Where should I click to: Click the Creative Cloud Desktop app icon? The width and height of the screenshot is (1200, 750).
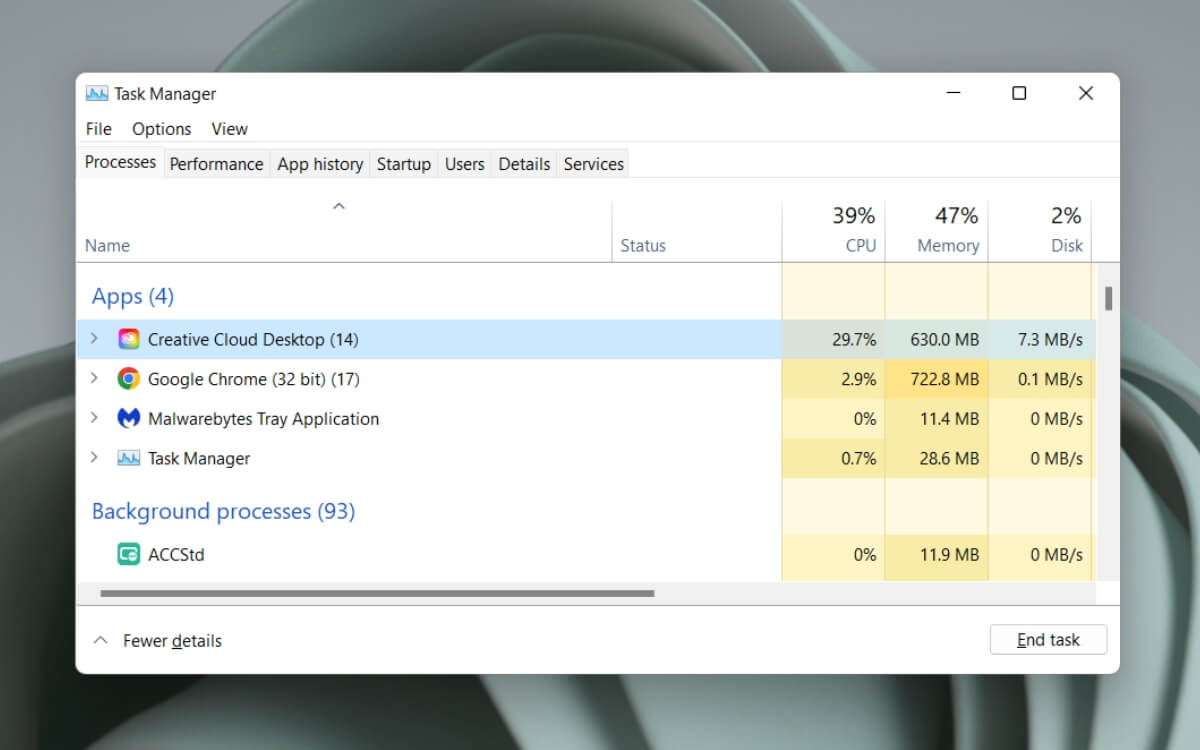[128, 339]
